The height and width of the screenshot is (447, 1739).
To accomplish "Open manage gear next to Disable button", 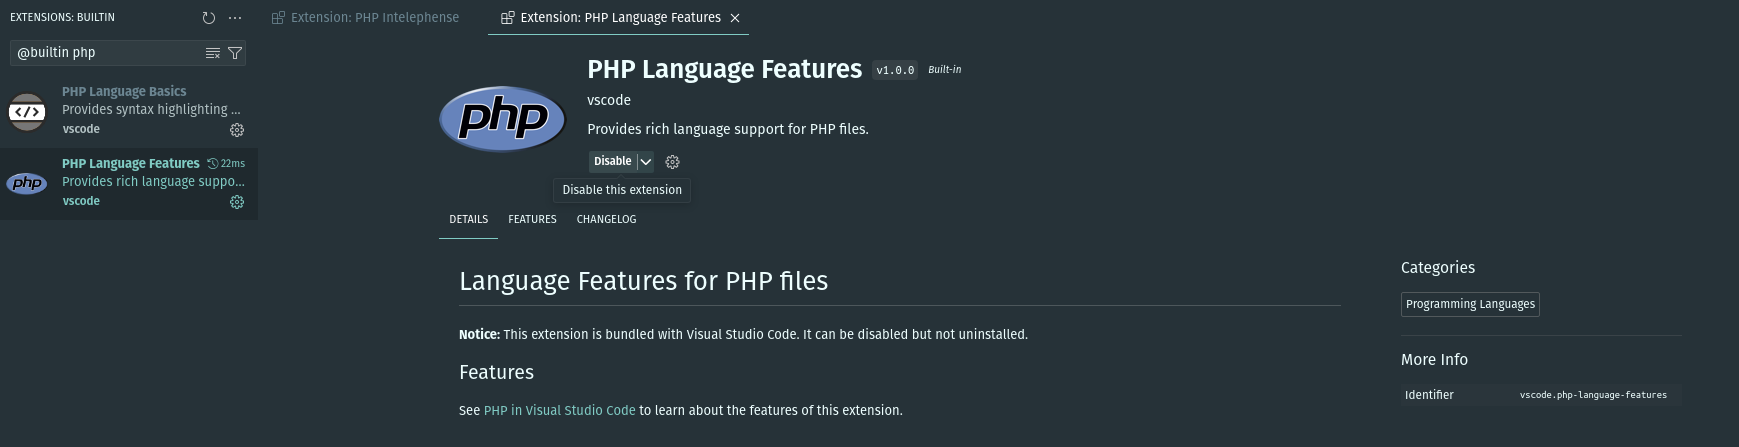I will coord(673,162).
